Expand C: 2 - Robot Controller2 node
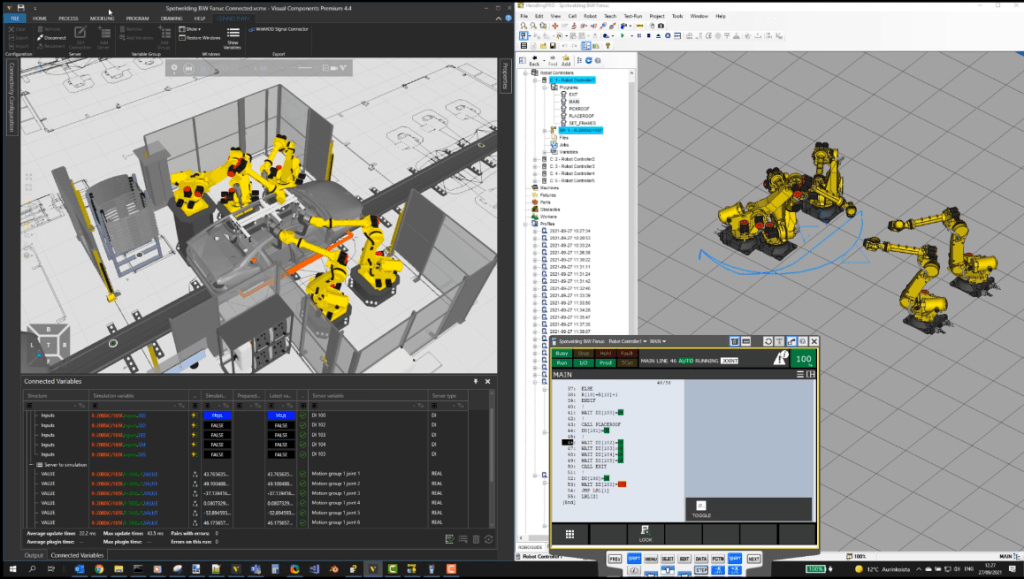This screenshot has width=1024, height=579. click(x=536, y=159)
